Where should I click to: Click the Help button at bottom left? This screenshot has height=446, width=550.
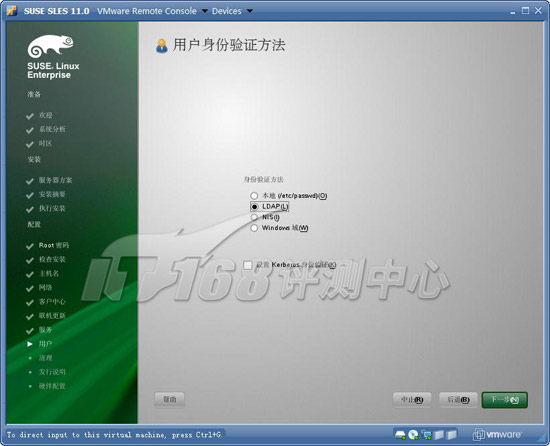pyautogui.click(x=169, y=399)
